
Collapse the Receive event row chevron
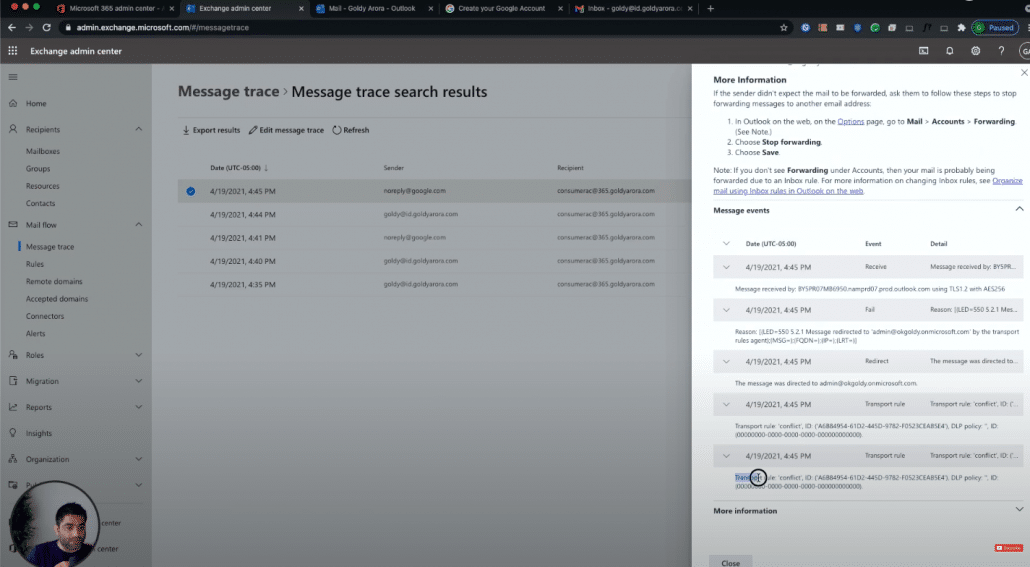[x=726, y=267]
